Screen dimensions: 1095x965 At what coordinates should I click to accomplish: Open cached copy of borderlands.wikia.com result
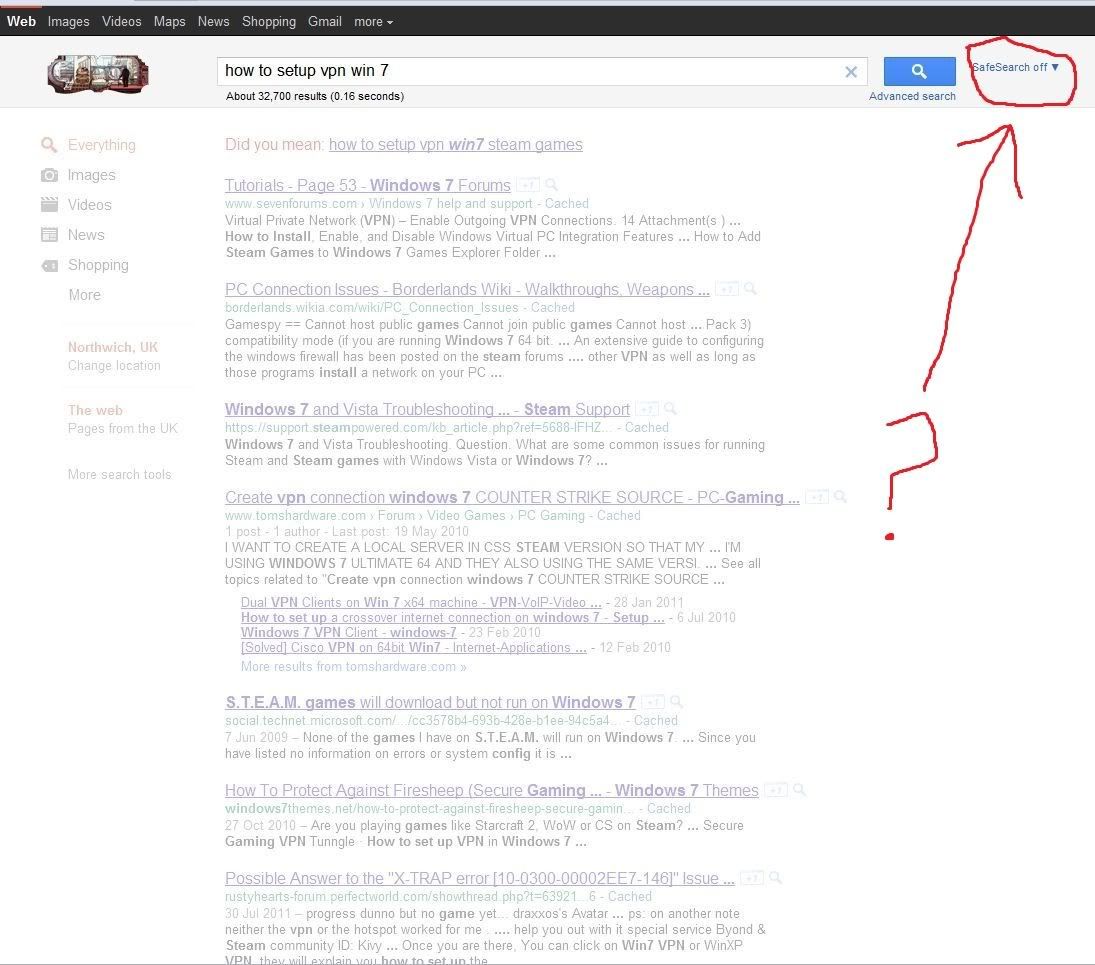[x=552, y=307]
